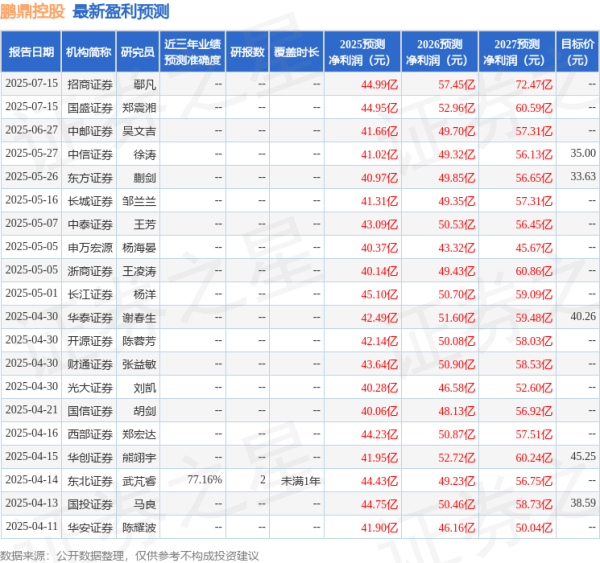Screen dimensions: 600x563
Task: Sort by 研报数 column header
Action: point(247,52)
